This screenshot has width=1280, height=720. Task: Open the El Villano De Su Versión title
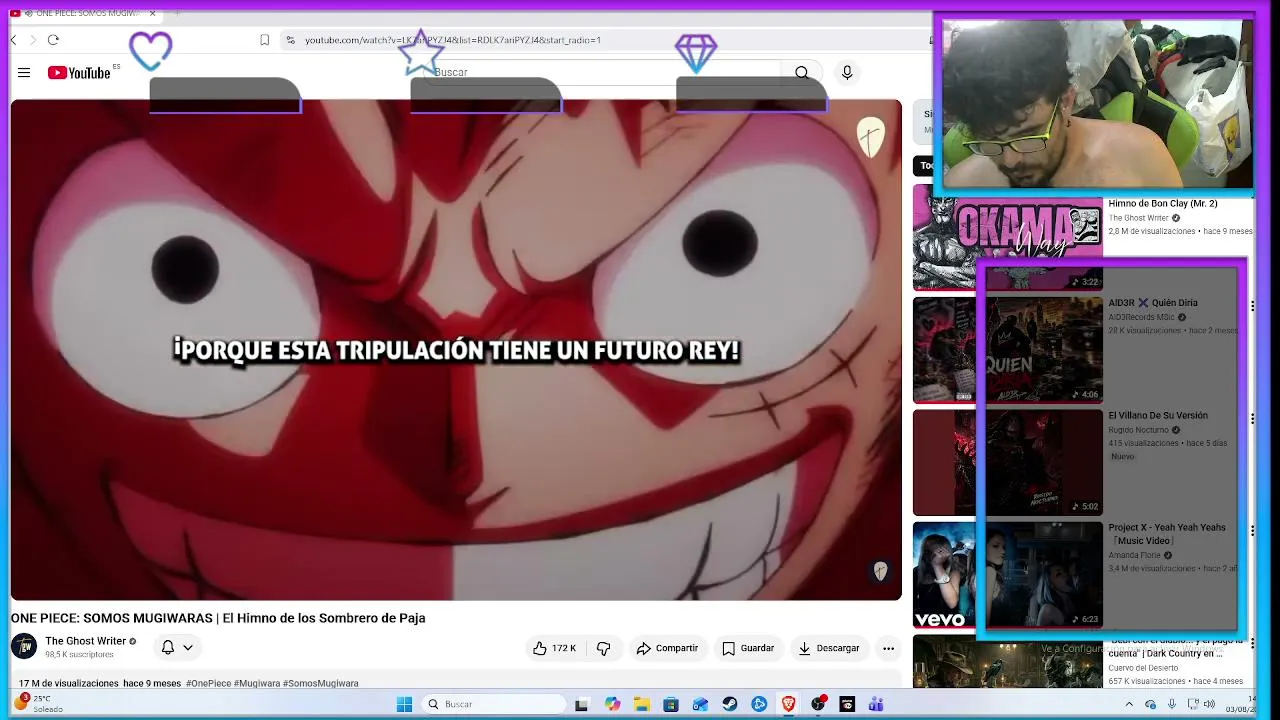tap(1158, 415)
